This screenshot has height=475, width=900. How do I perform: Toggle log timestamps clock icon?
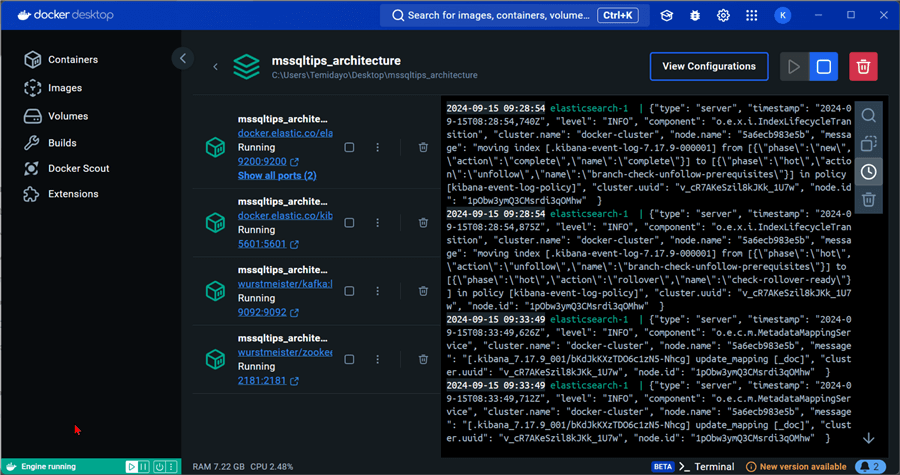(x=868, y=172)
